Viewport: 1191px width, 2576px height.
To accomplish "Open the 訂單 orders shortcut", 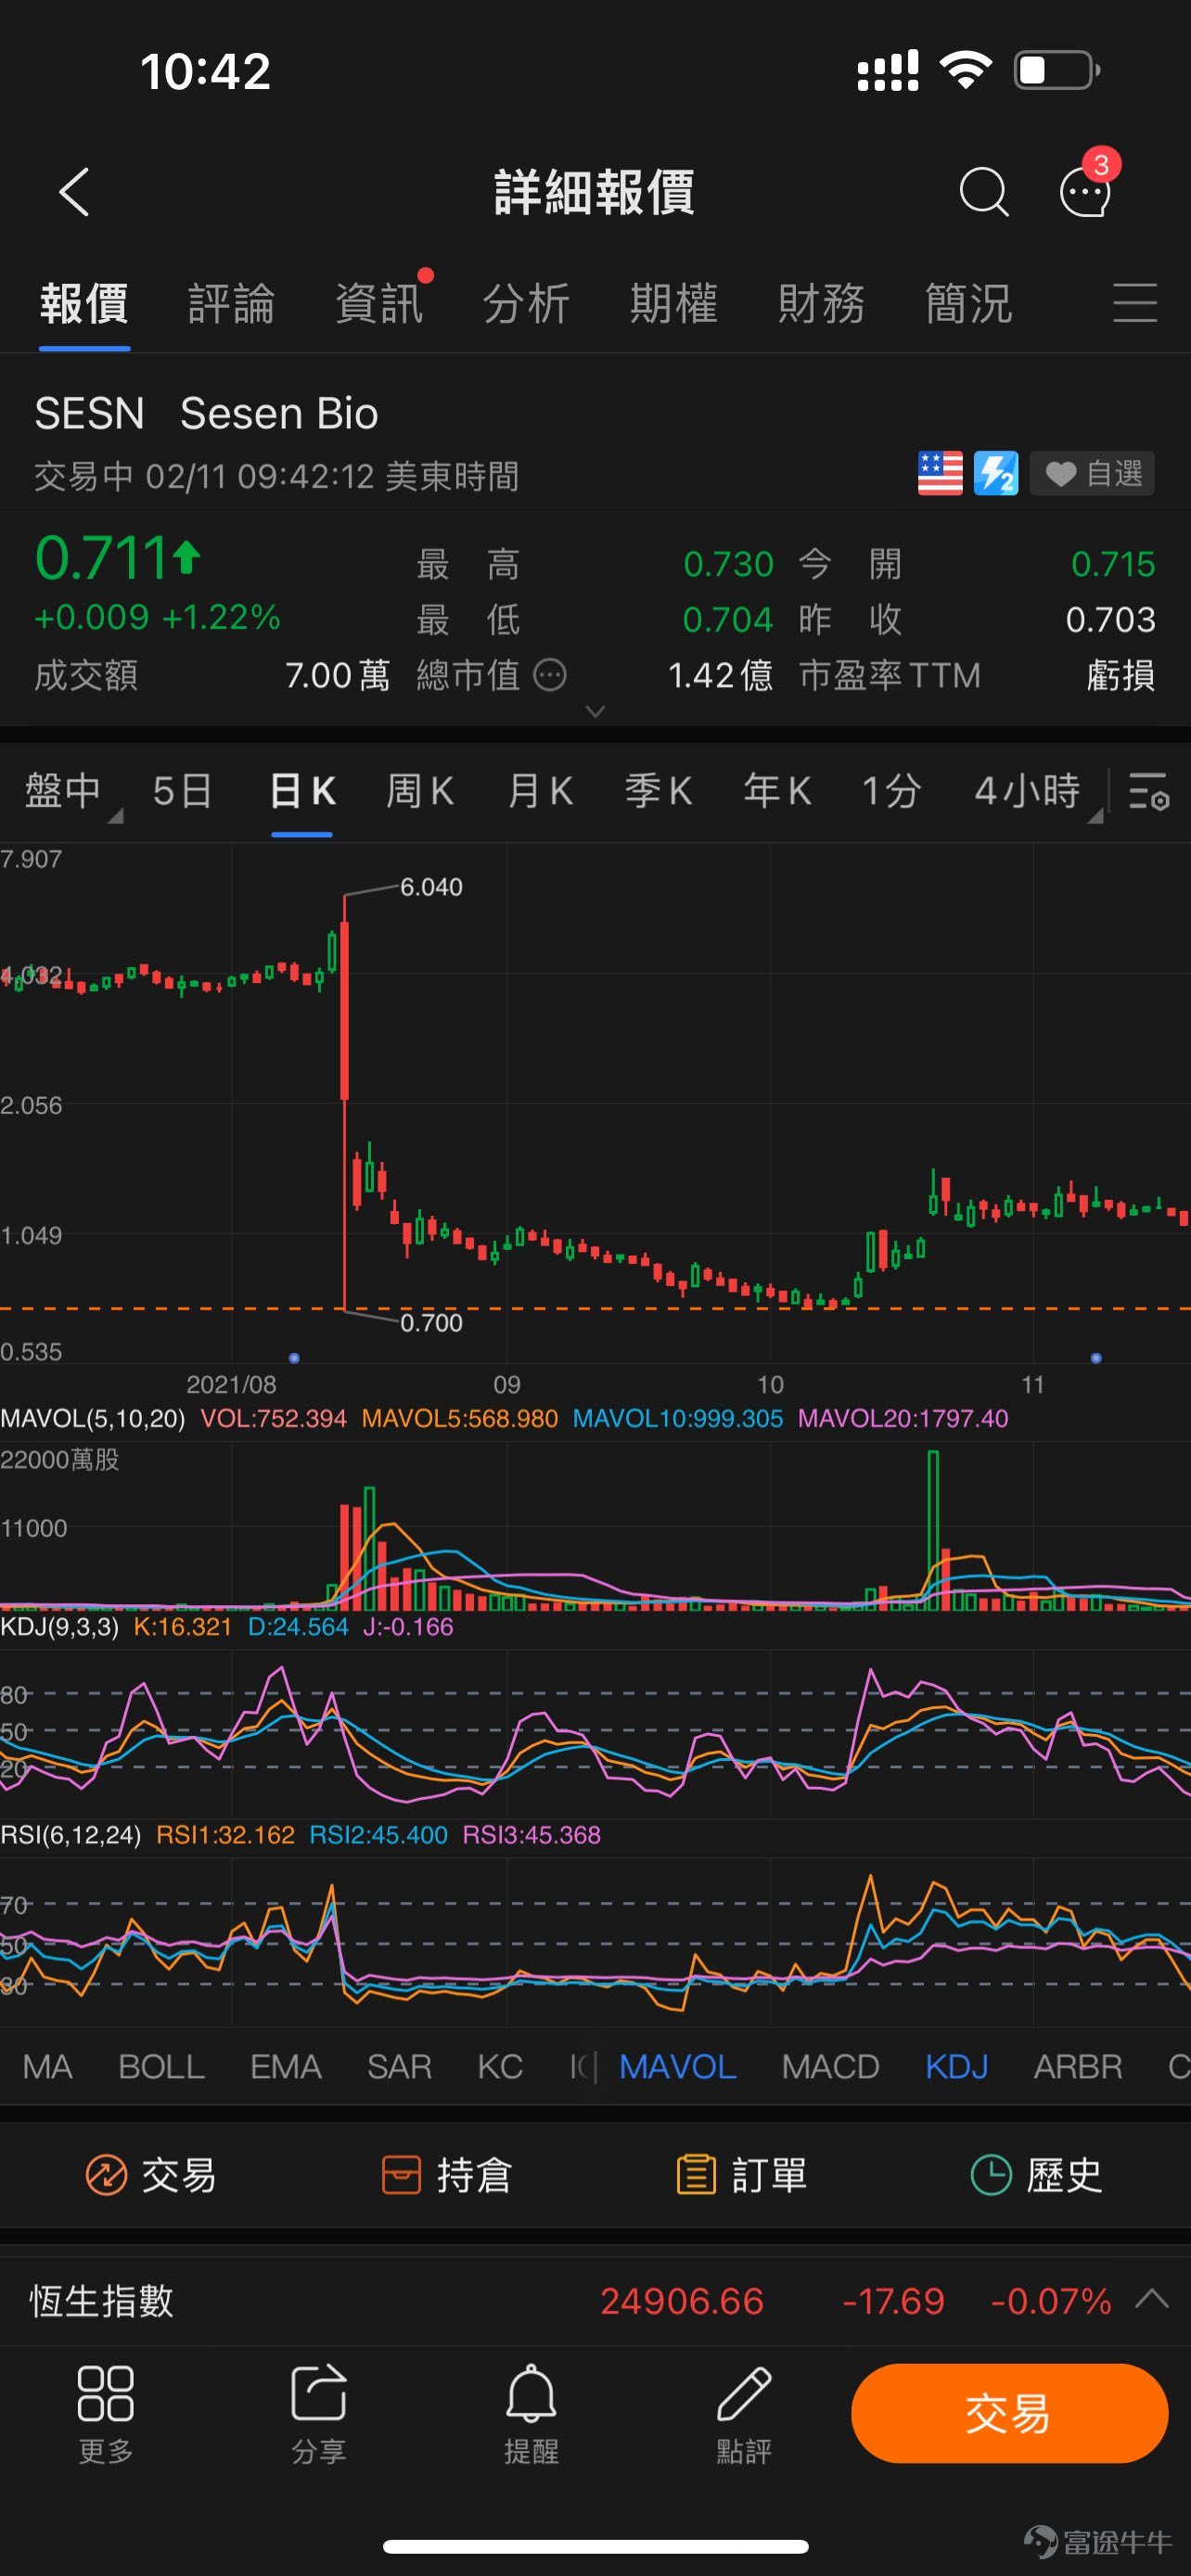I will click(x=741, y=2175).
